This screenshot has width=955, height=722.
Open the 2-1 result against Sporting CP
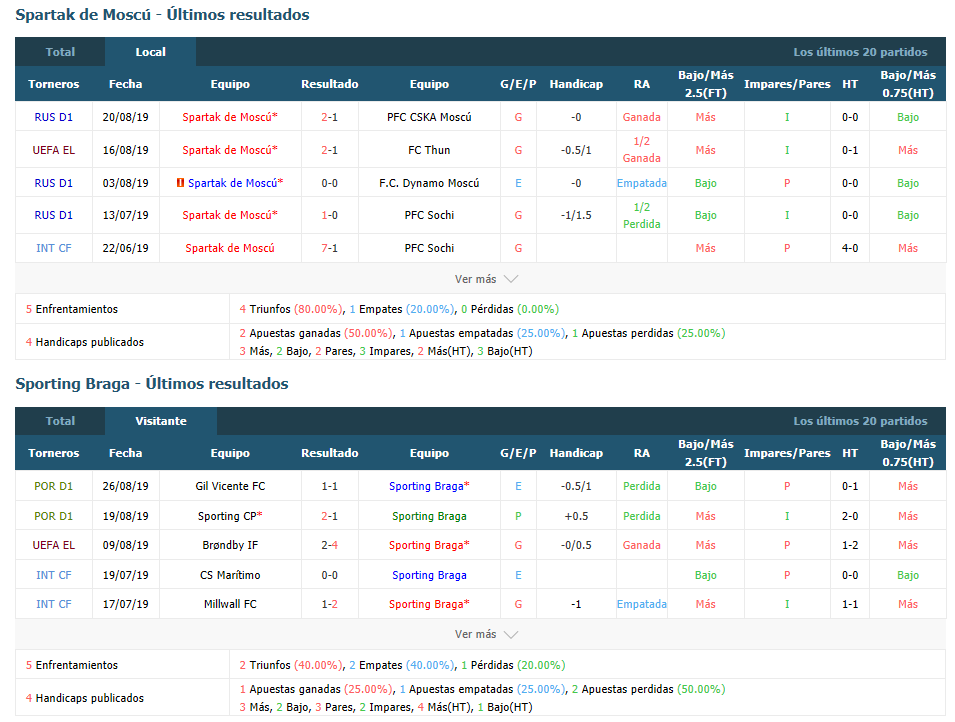click(x=329, y=516)
